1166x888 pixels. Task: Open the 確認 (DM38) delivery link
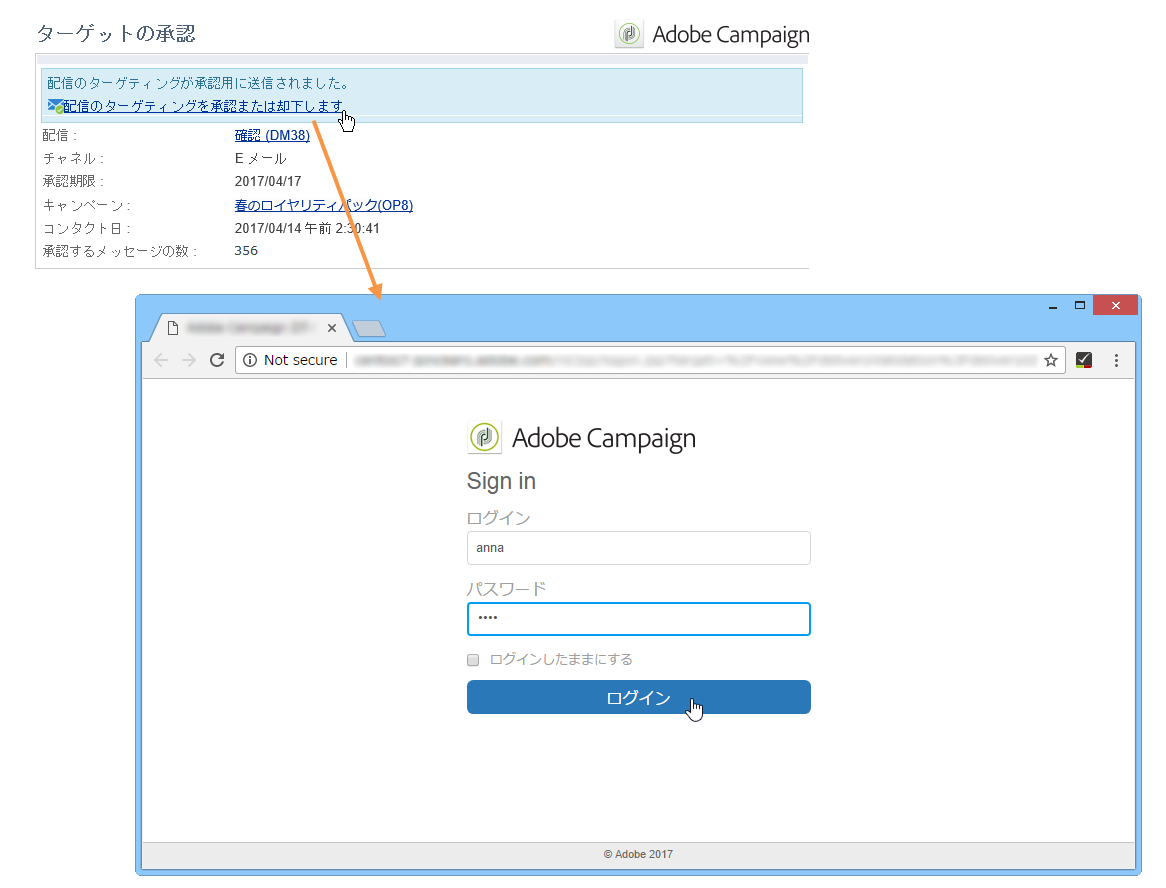[272, 135]
